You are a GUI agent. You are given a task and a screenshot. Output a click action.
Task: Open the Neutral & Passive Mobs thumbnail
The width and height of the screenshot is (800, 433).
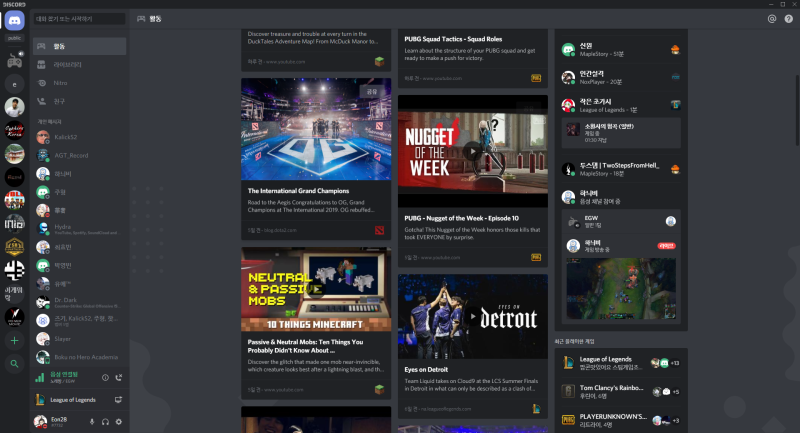pos(316,289)
